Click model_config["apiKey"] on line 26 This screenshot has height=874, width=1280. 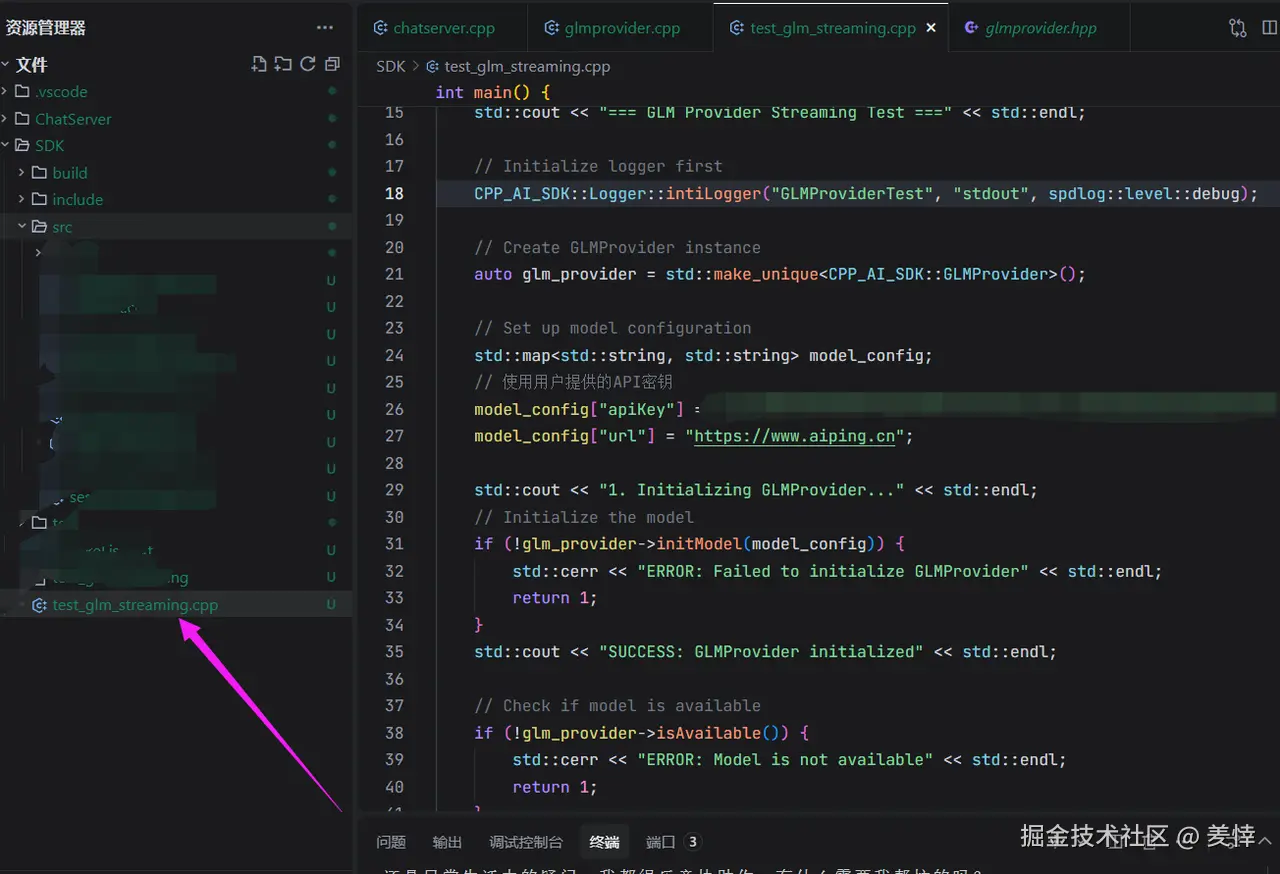579,409
